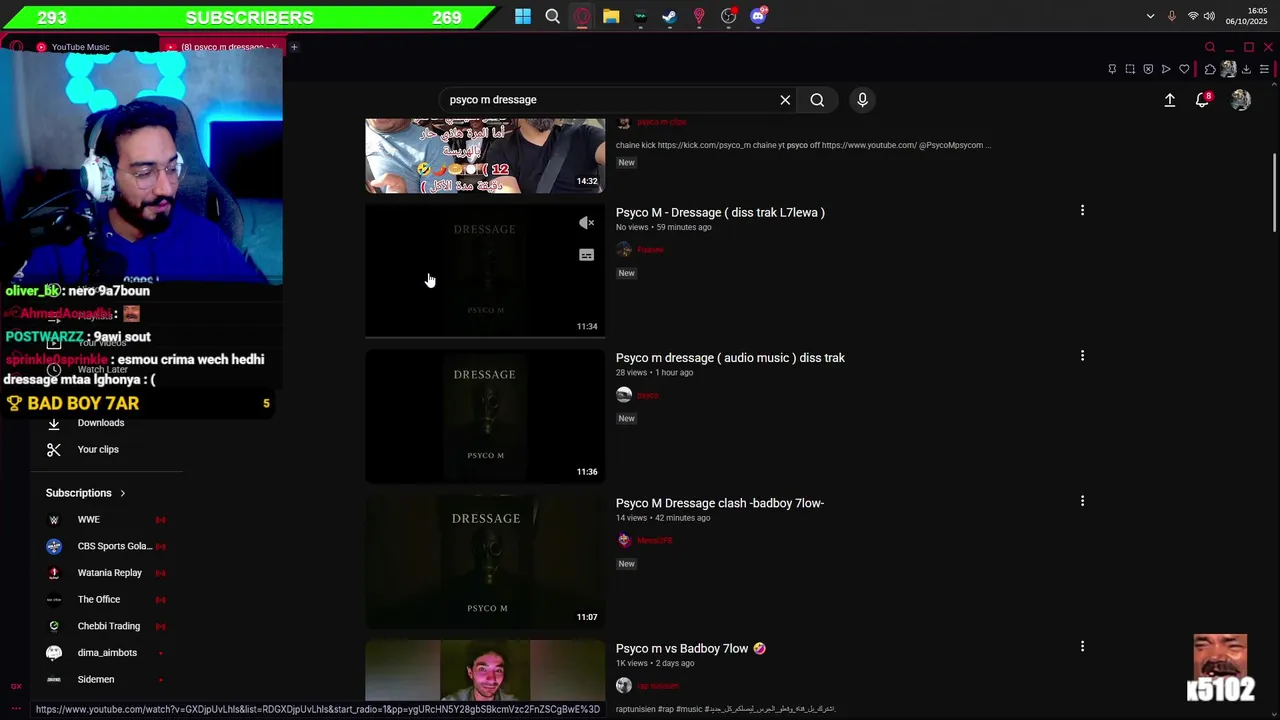The width and height of the screenshot is (1280, 720).
Task: Show hidden system tray icons chevron
Action: tap(1150, 16)
